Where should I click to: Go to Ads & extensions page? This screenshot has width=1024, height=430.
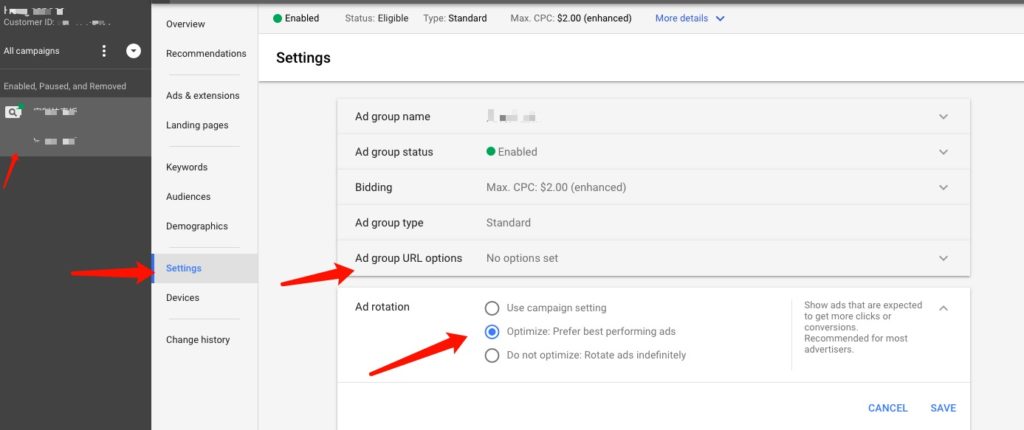tap(203, 96)
